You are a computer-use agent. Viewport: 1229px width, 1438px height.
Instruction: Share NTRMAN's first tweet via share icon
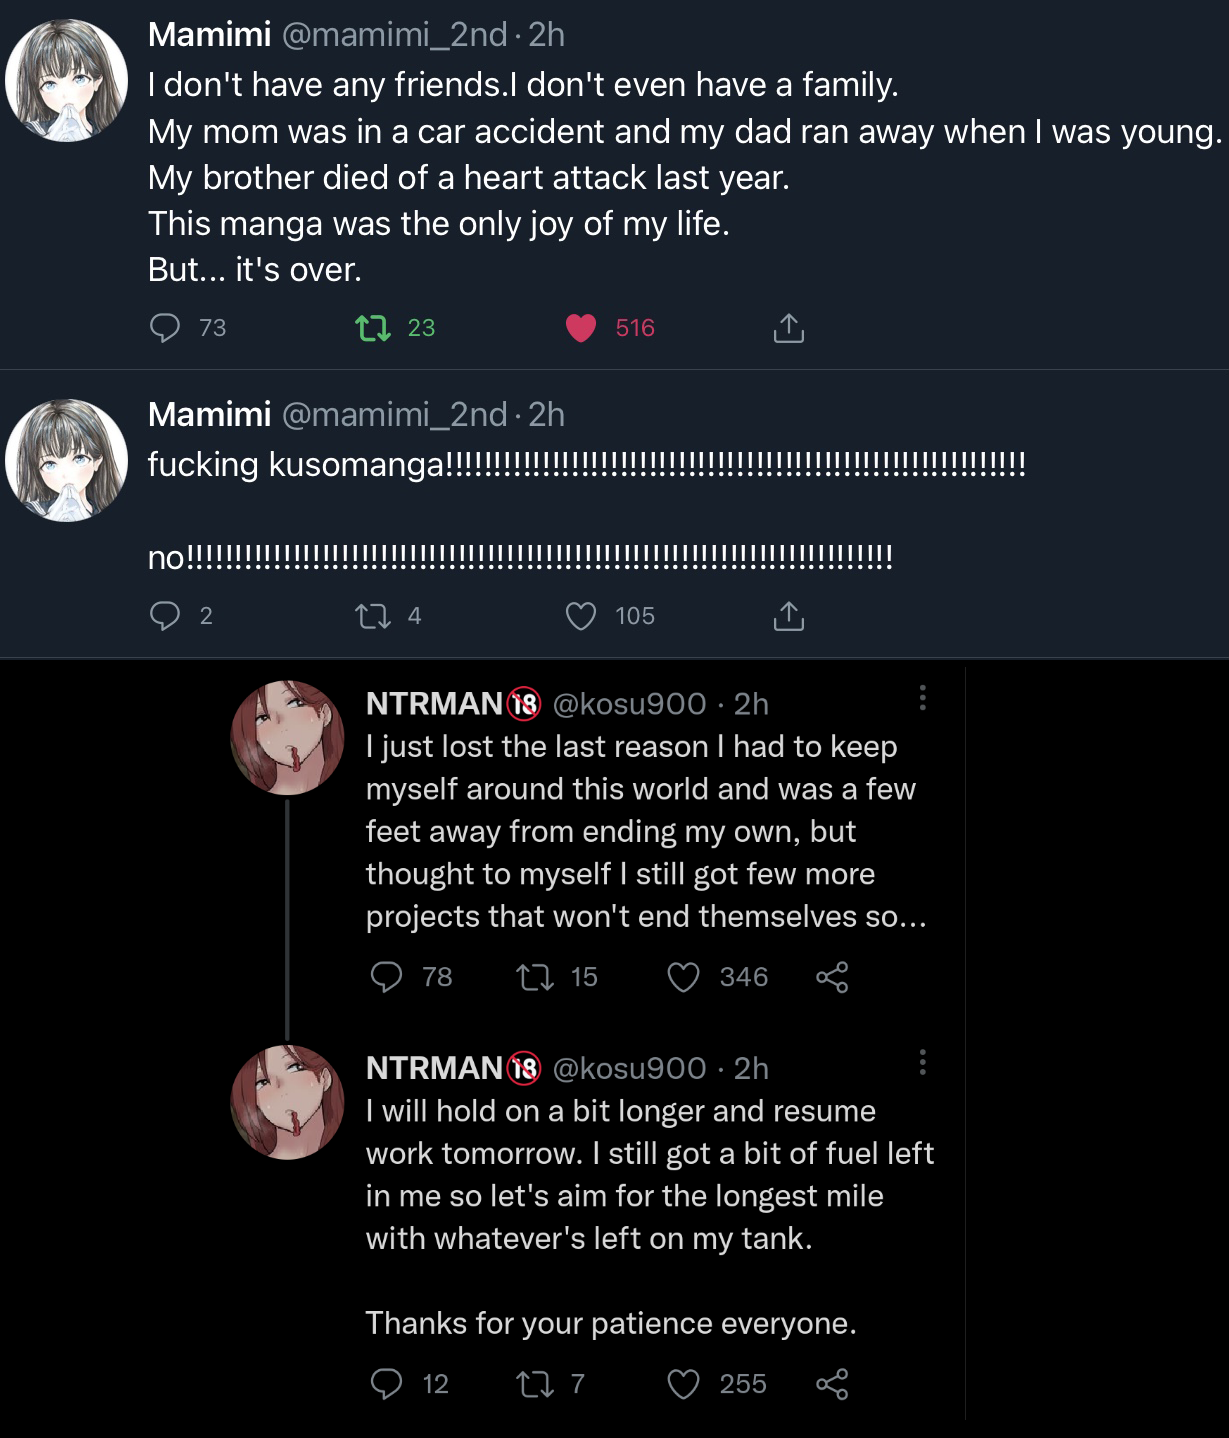point(832,977)
